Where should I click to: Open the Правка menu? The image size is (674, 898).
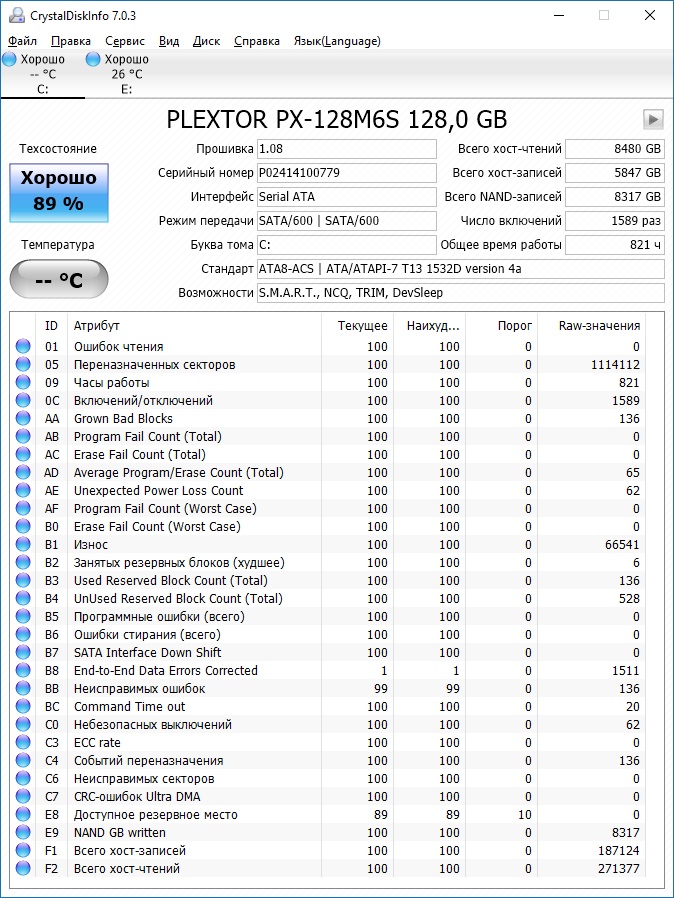point(70,41)
